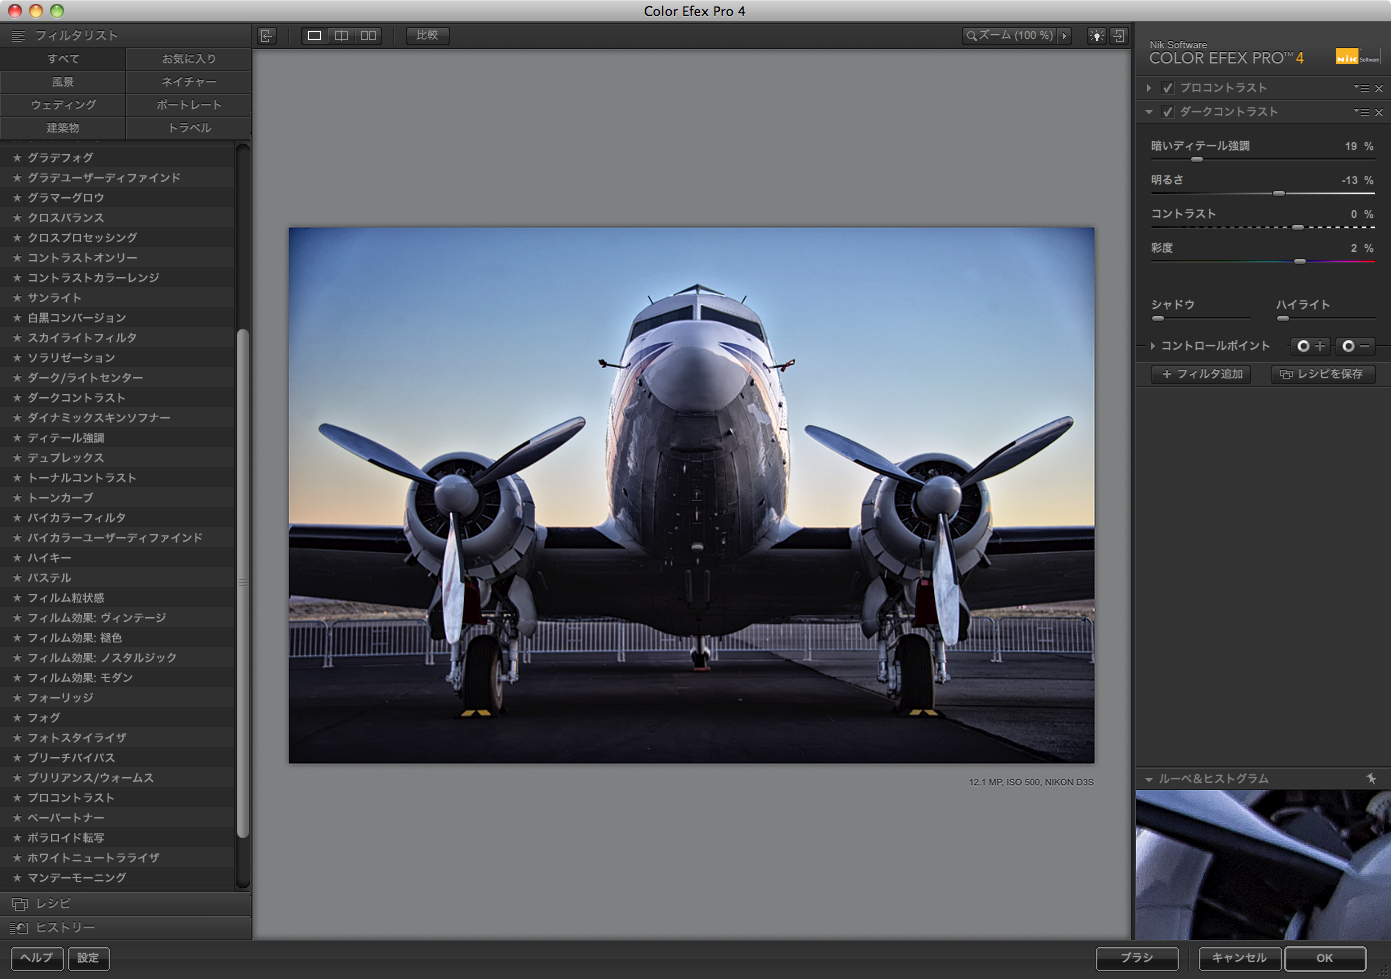Viewport: 1391px width, 979px height.
Task: Collapse the ダークコントラスト filter settings
Action: (1148, 111)
